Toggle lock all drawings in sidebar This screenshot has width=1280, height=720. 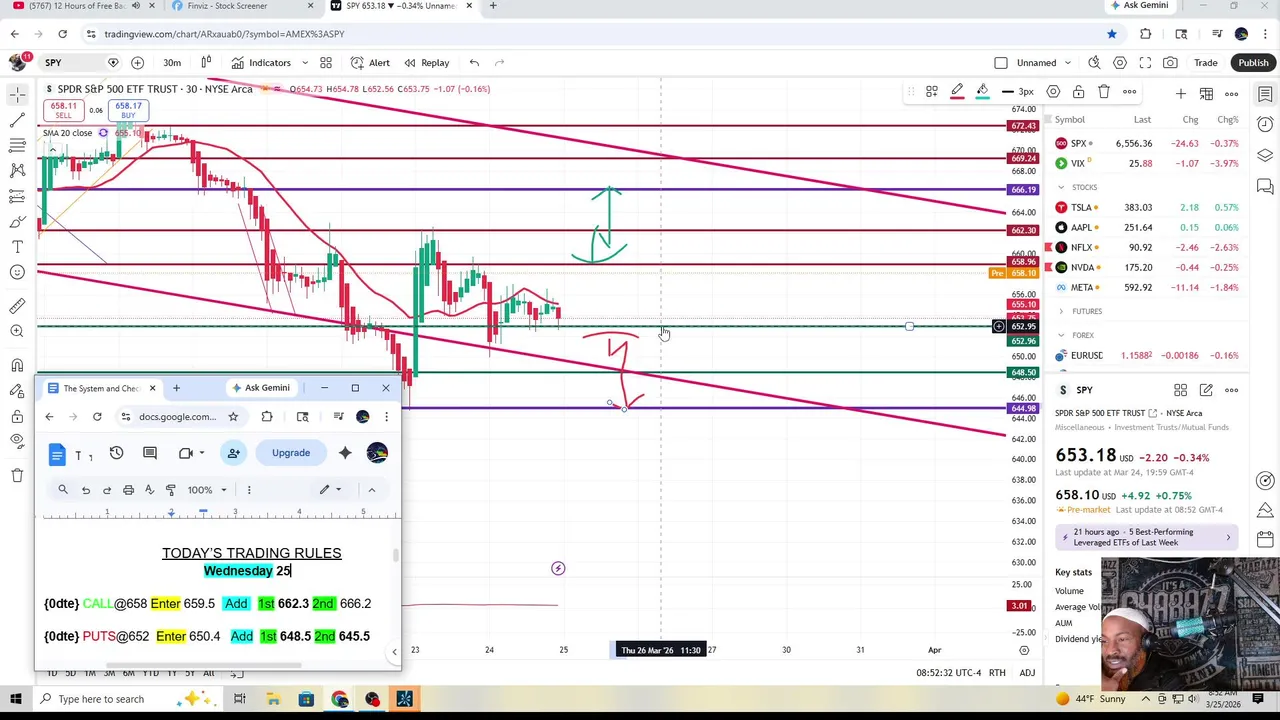coord(17,416)
